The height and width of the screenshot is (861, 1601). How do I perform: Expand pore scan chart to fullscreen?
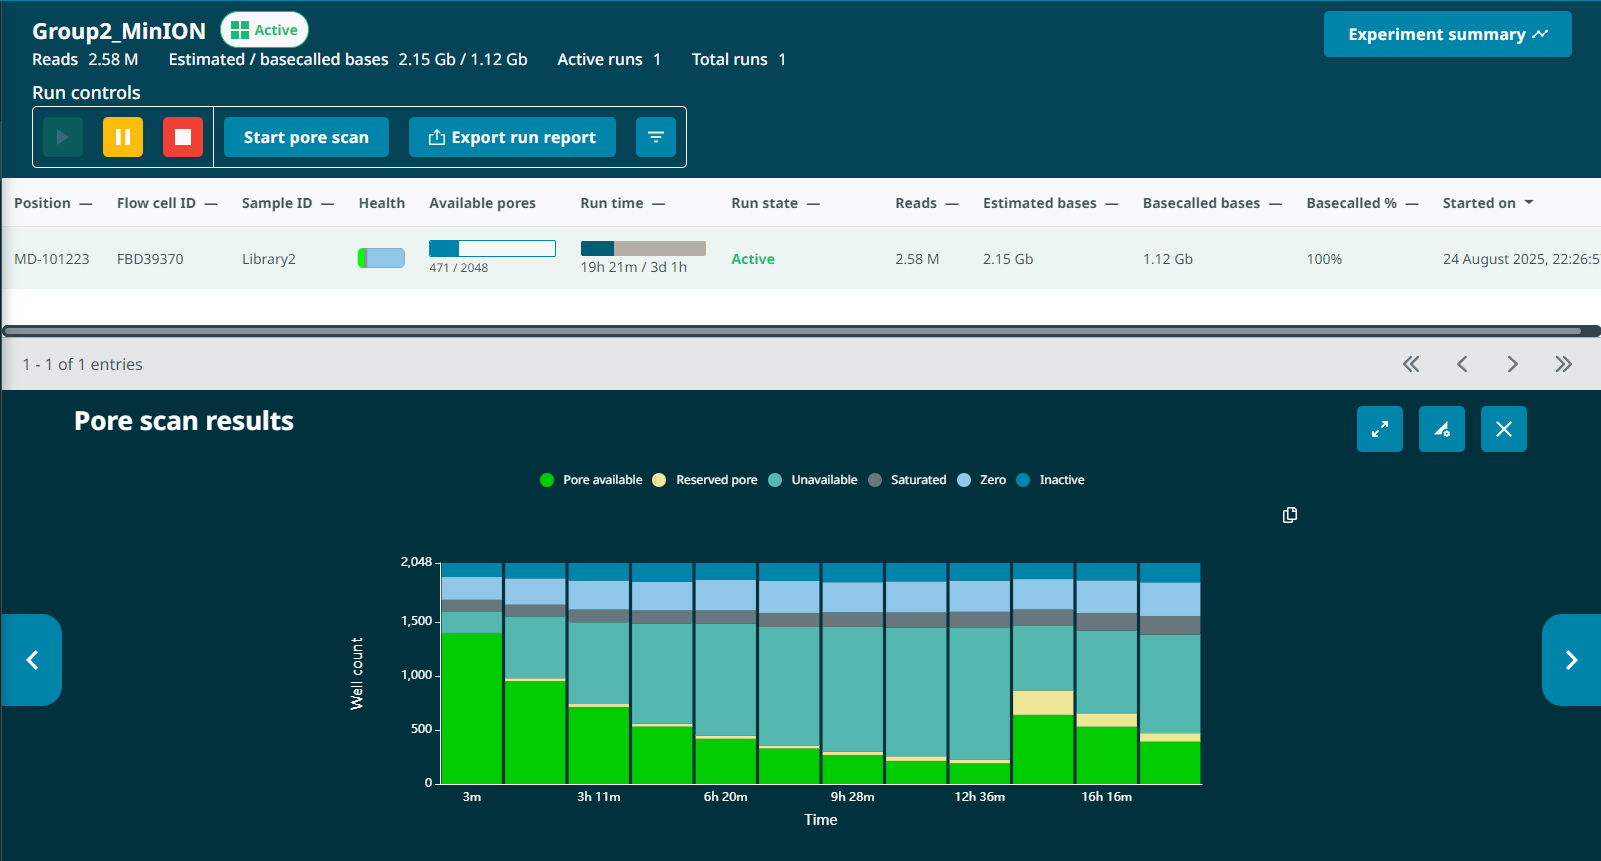point(1379,429)
